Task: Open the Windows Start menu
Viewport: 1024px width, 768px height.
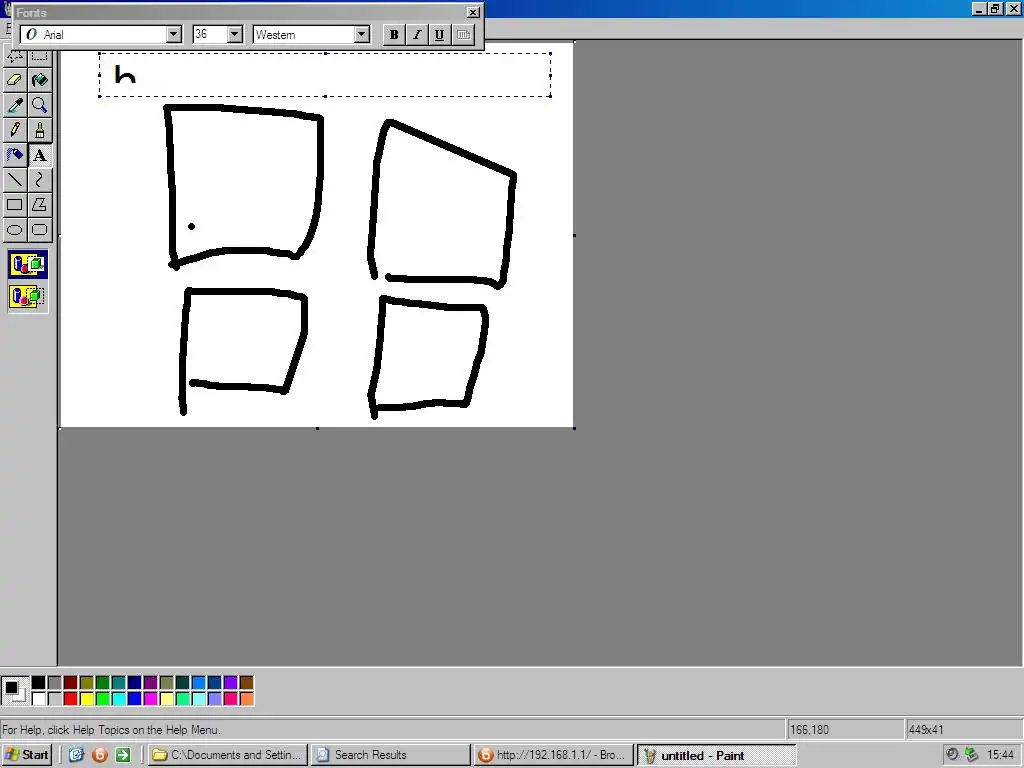Action: pyautogui.click(x=27, y=755)
